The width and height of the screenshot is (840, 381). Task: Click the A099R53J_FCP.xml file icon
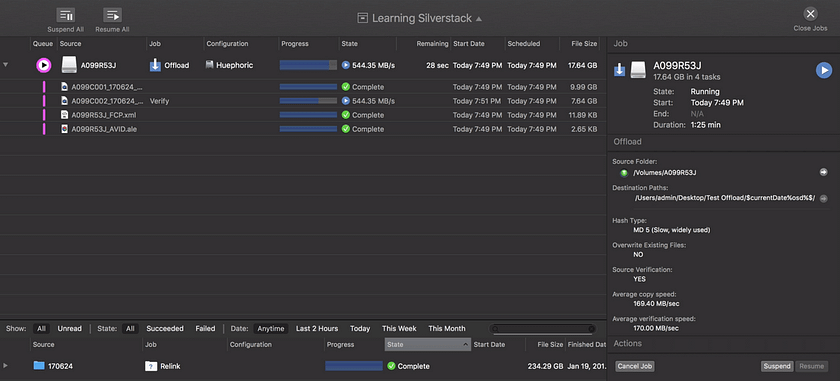64,115
